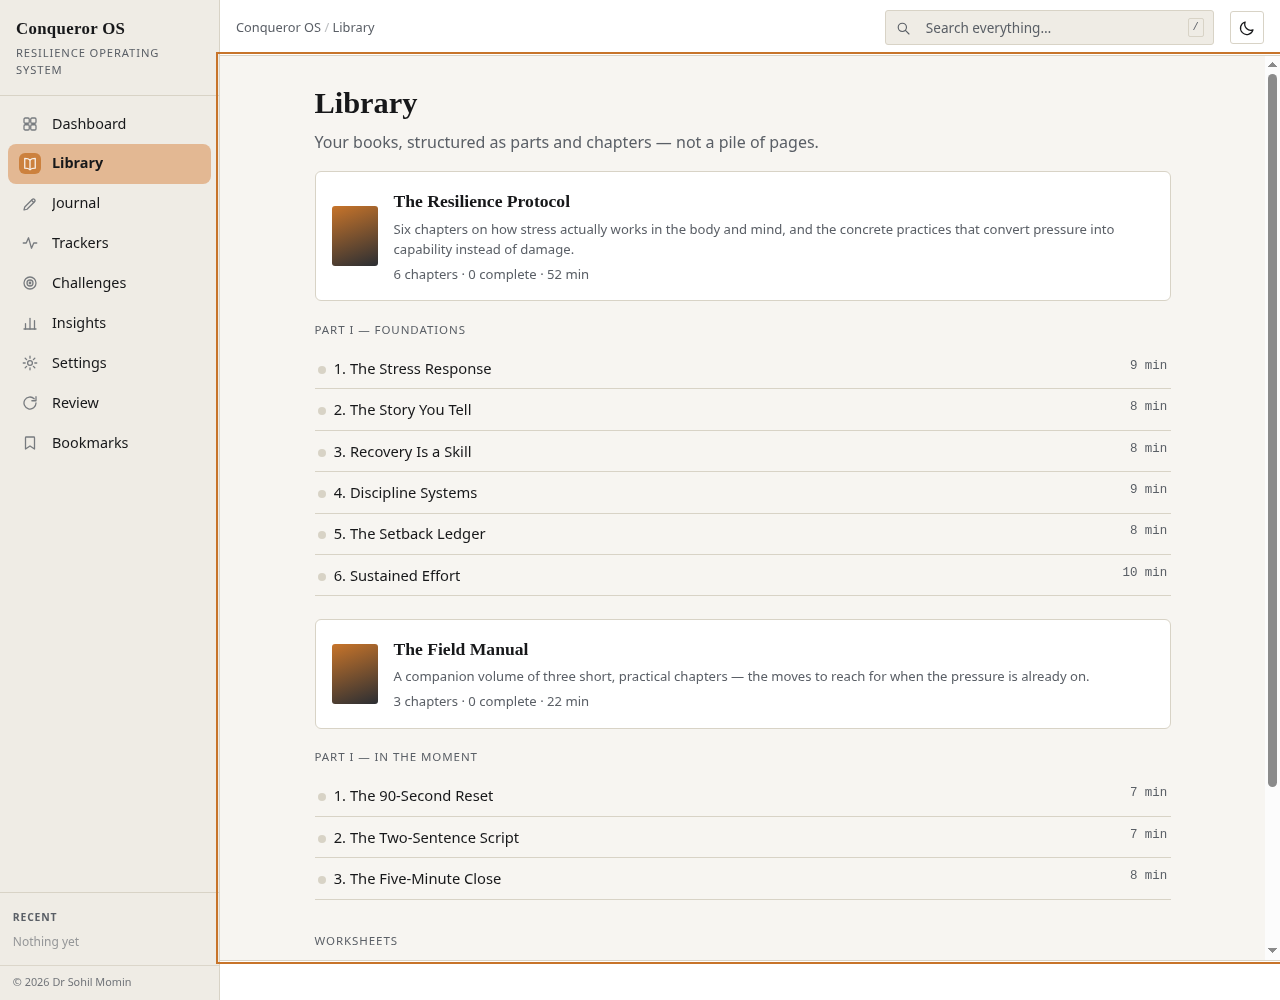
Task: Open The Resilience Protocol book title
Action: 481,201
